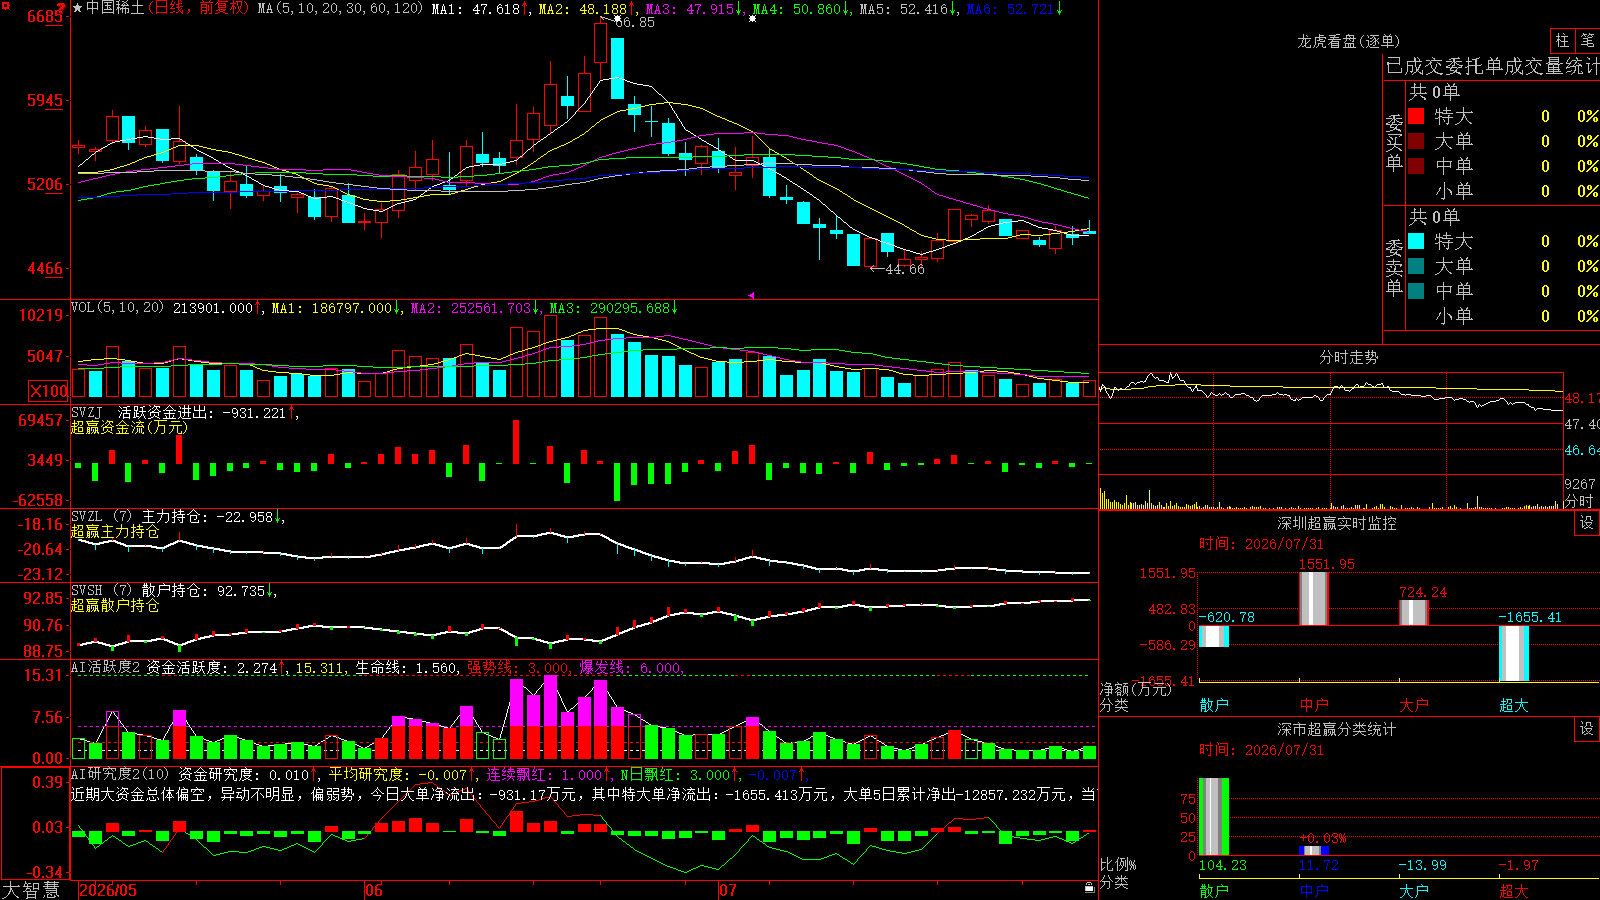This screenshot has height=900, width=1600.
Task: Click the AI研究度2(10) indicator label
Action: (x=120, y=774)
